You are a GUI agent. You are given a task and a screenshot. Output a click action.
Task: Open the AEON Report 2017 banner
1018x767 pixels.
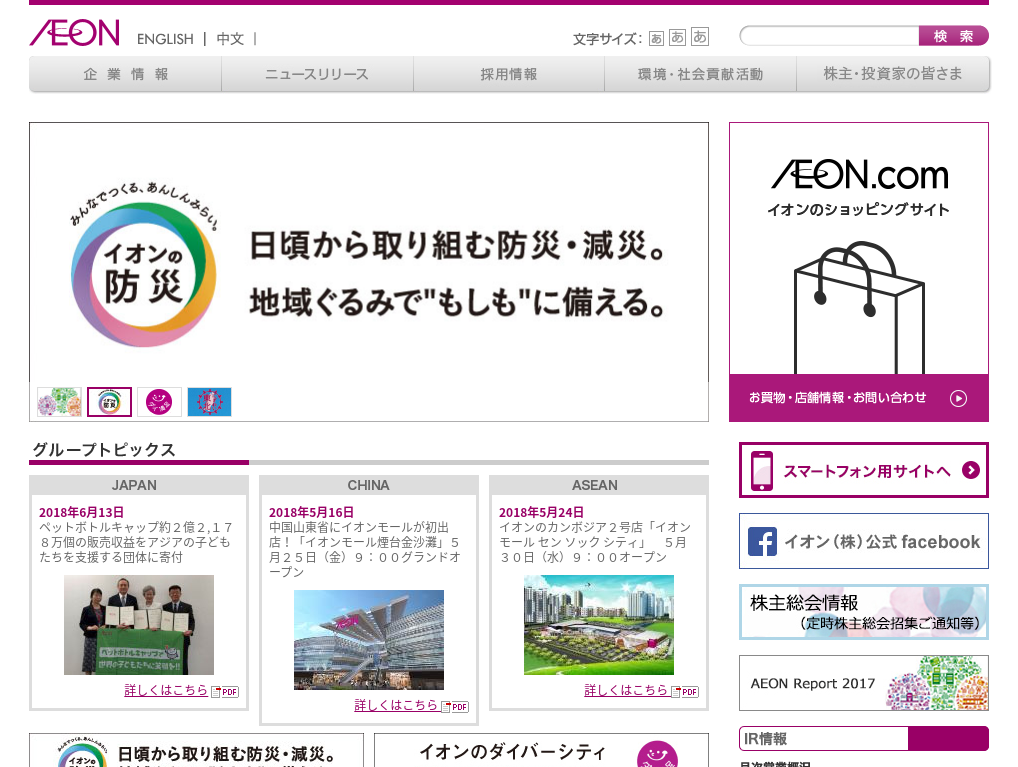click(863, 683)
